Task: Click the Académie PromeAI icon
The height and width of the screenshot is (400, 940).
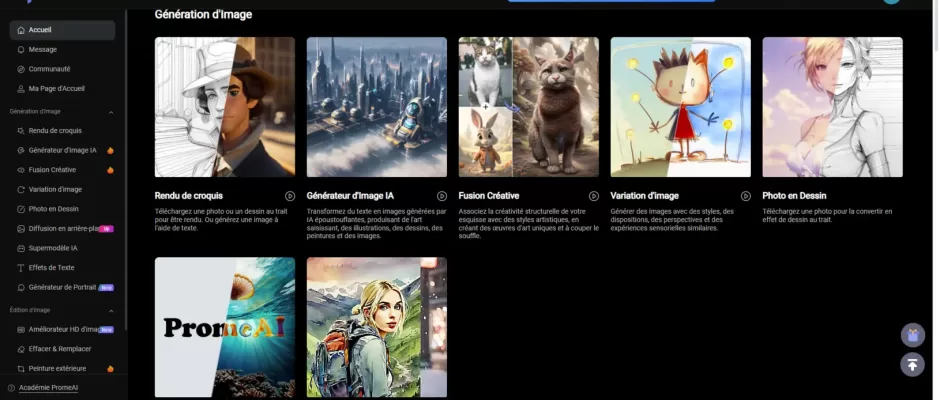Action: (11, 388)
